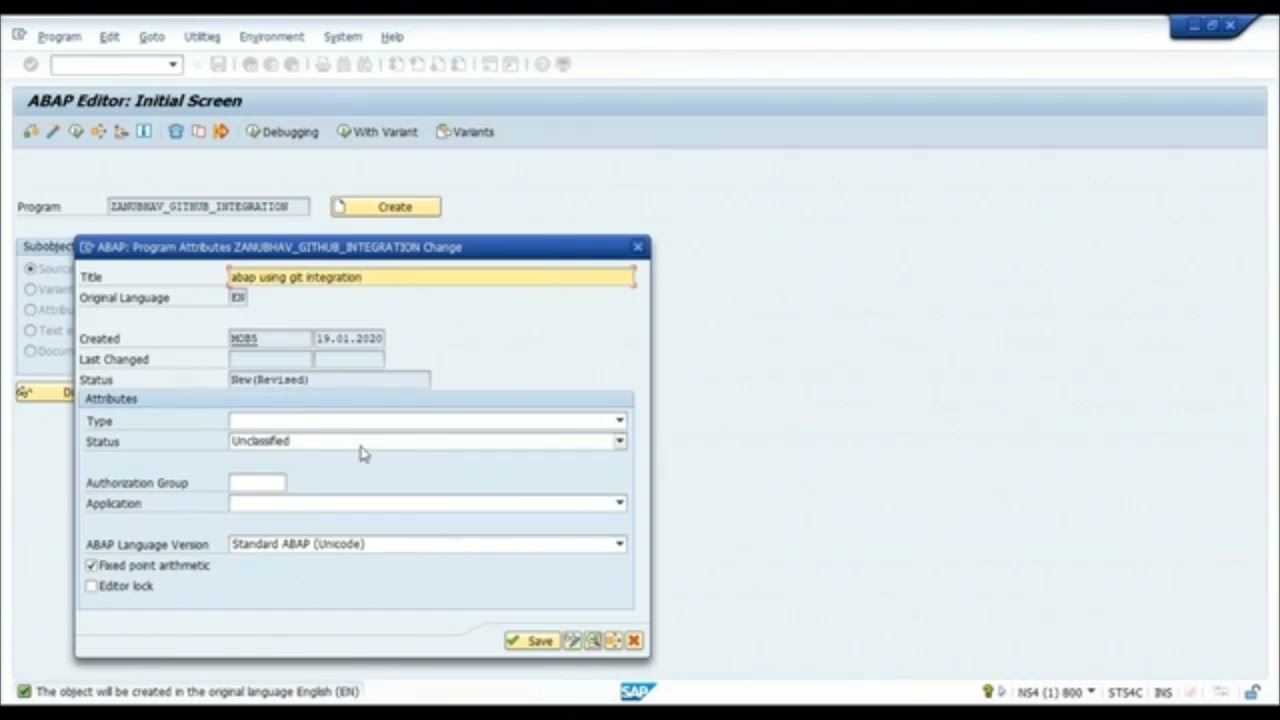Click the STS4C status bar entry
This screenshot has height=720, width=1280.
[x=1125, y=692]
